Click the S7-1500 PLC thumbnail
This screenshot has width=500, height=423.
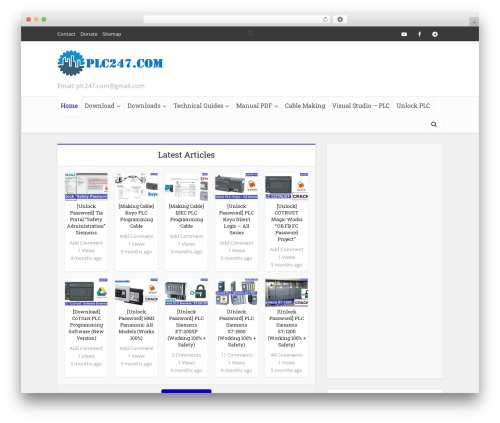click(x=236, y=292)
